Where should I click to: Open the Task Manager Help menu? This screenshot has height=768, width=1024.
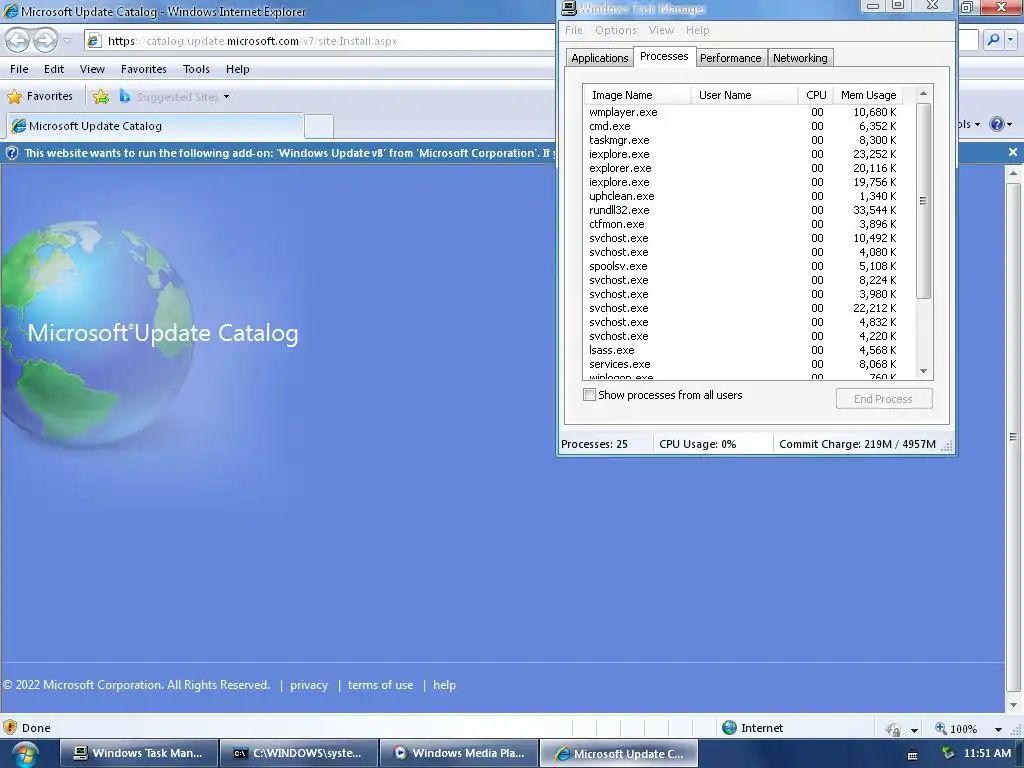(x=697, y=30)
